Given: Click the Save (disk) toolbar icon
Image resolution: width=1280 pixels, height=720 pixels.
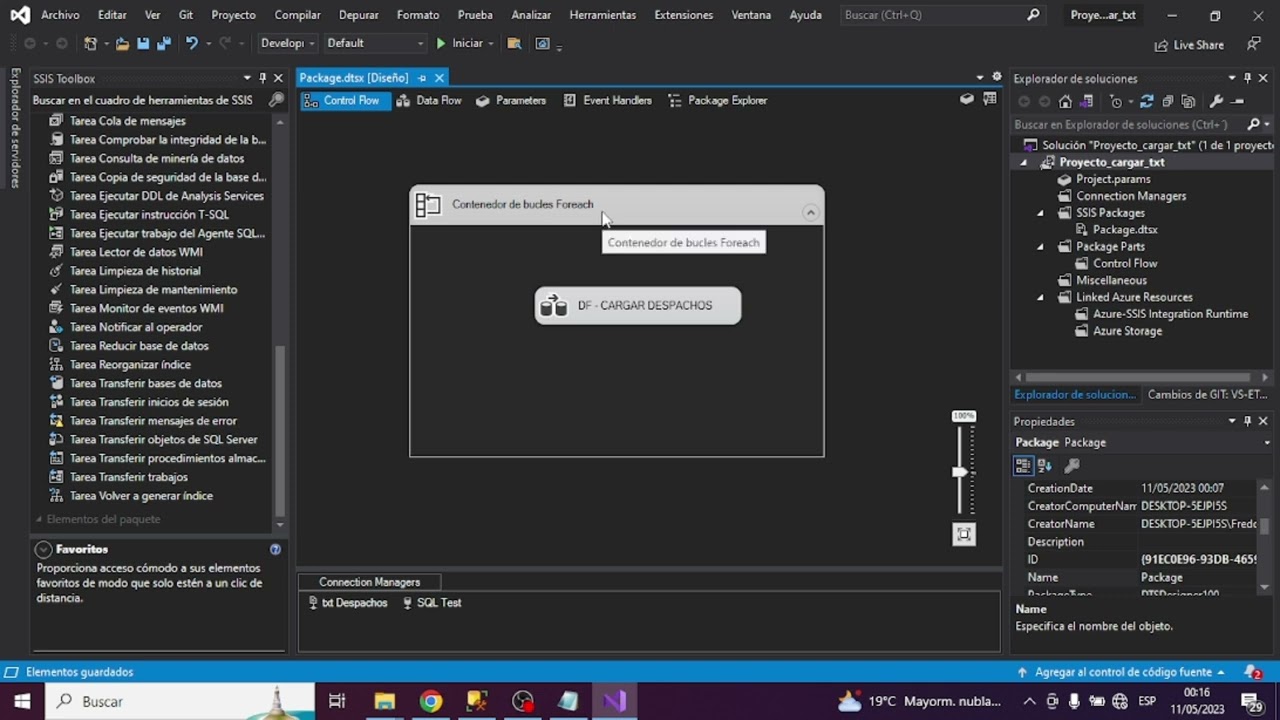Looking at the screenshot, I should click(143, 43).
